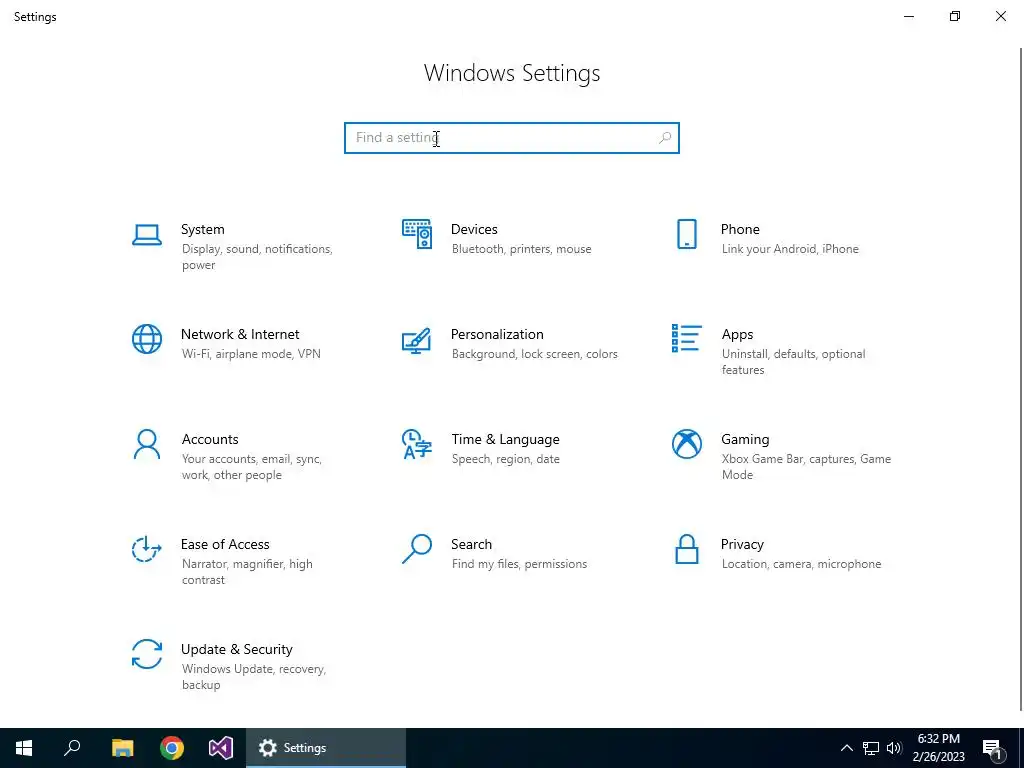This screenshot has width=1024, height=768.
Task: Open the Search category heading
Action: point(471,545)
